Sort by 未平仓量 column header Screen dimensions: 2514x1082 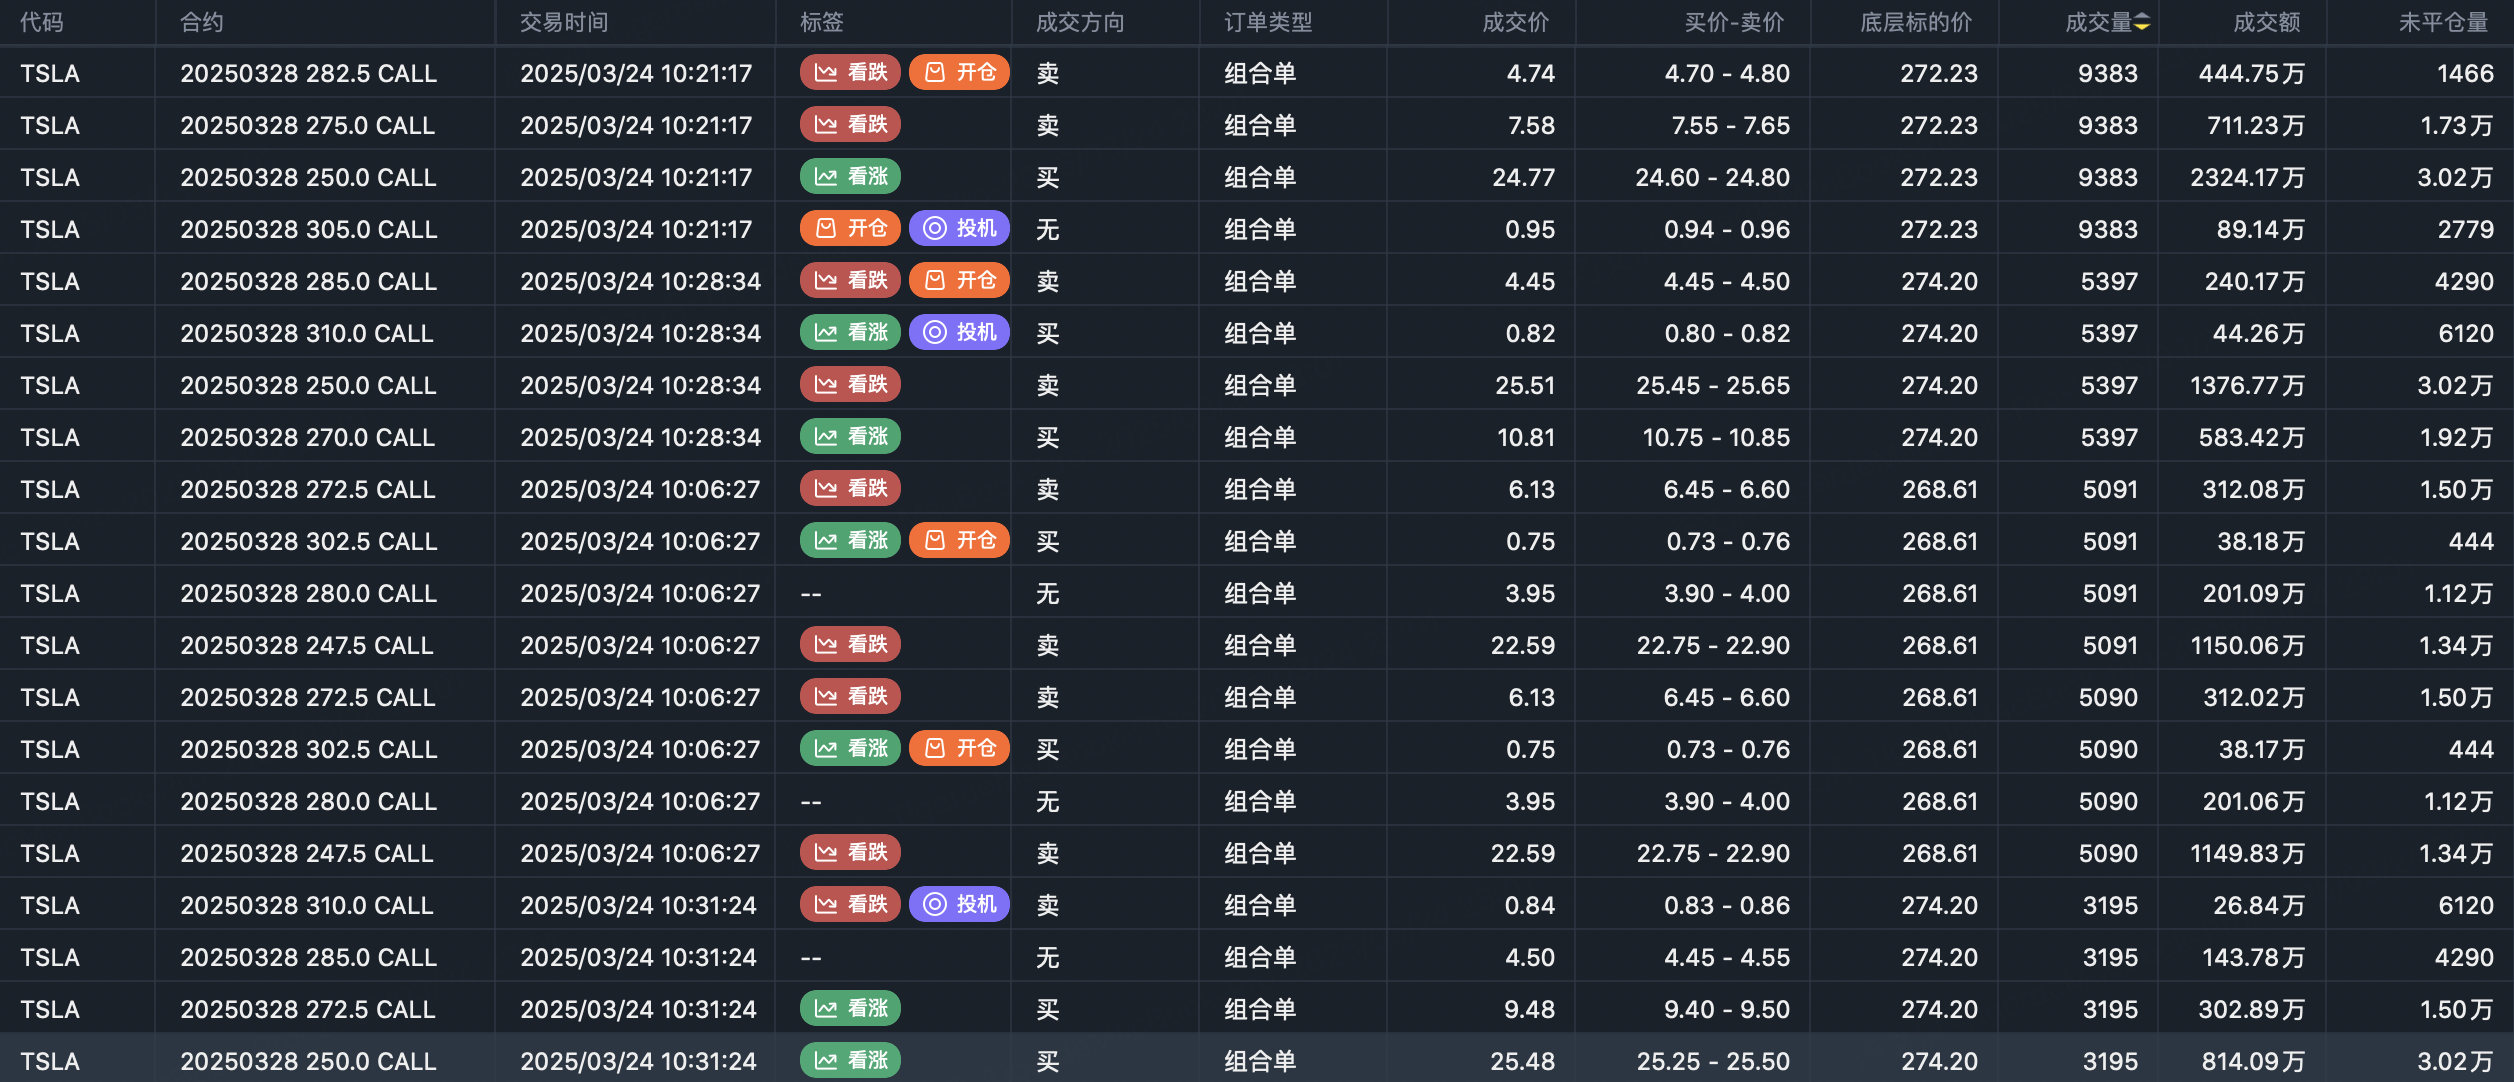[x=2443, y=23]
